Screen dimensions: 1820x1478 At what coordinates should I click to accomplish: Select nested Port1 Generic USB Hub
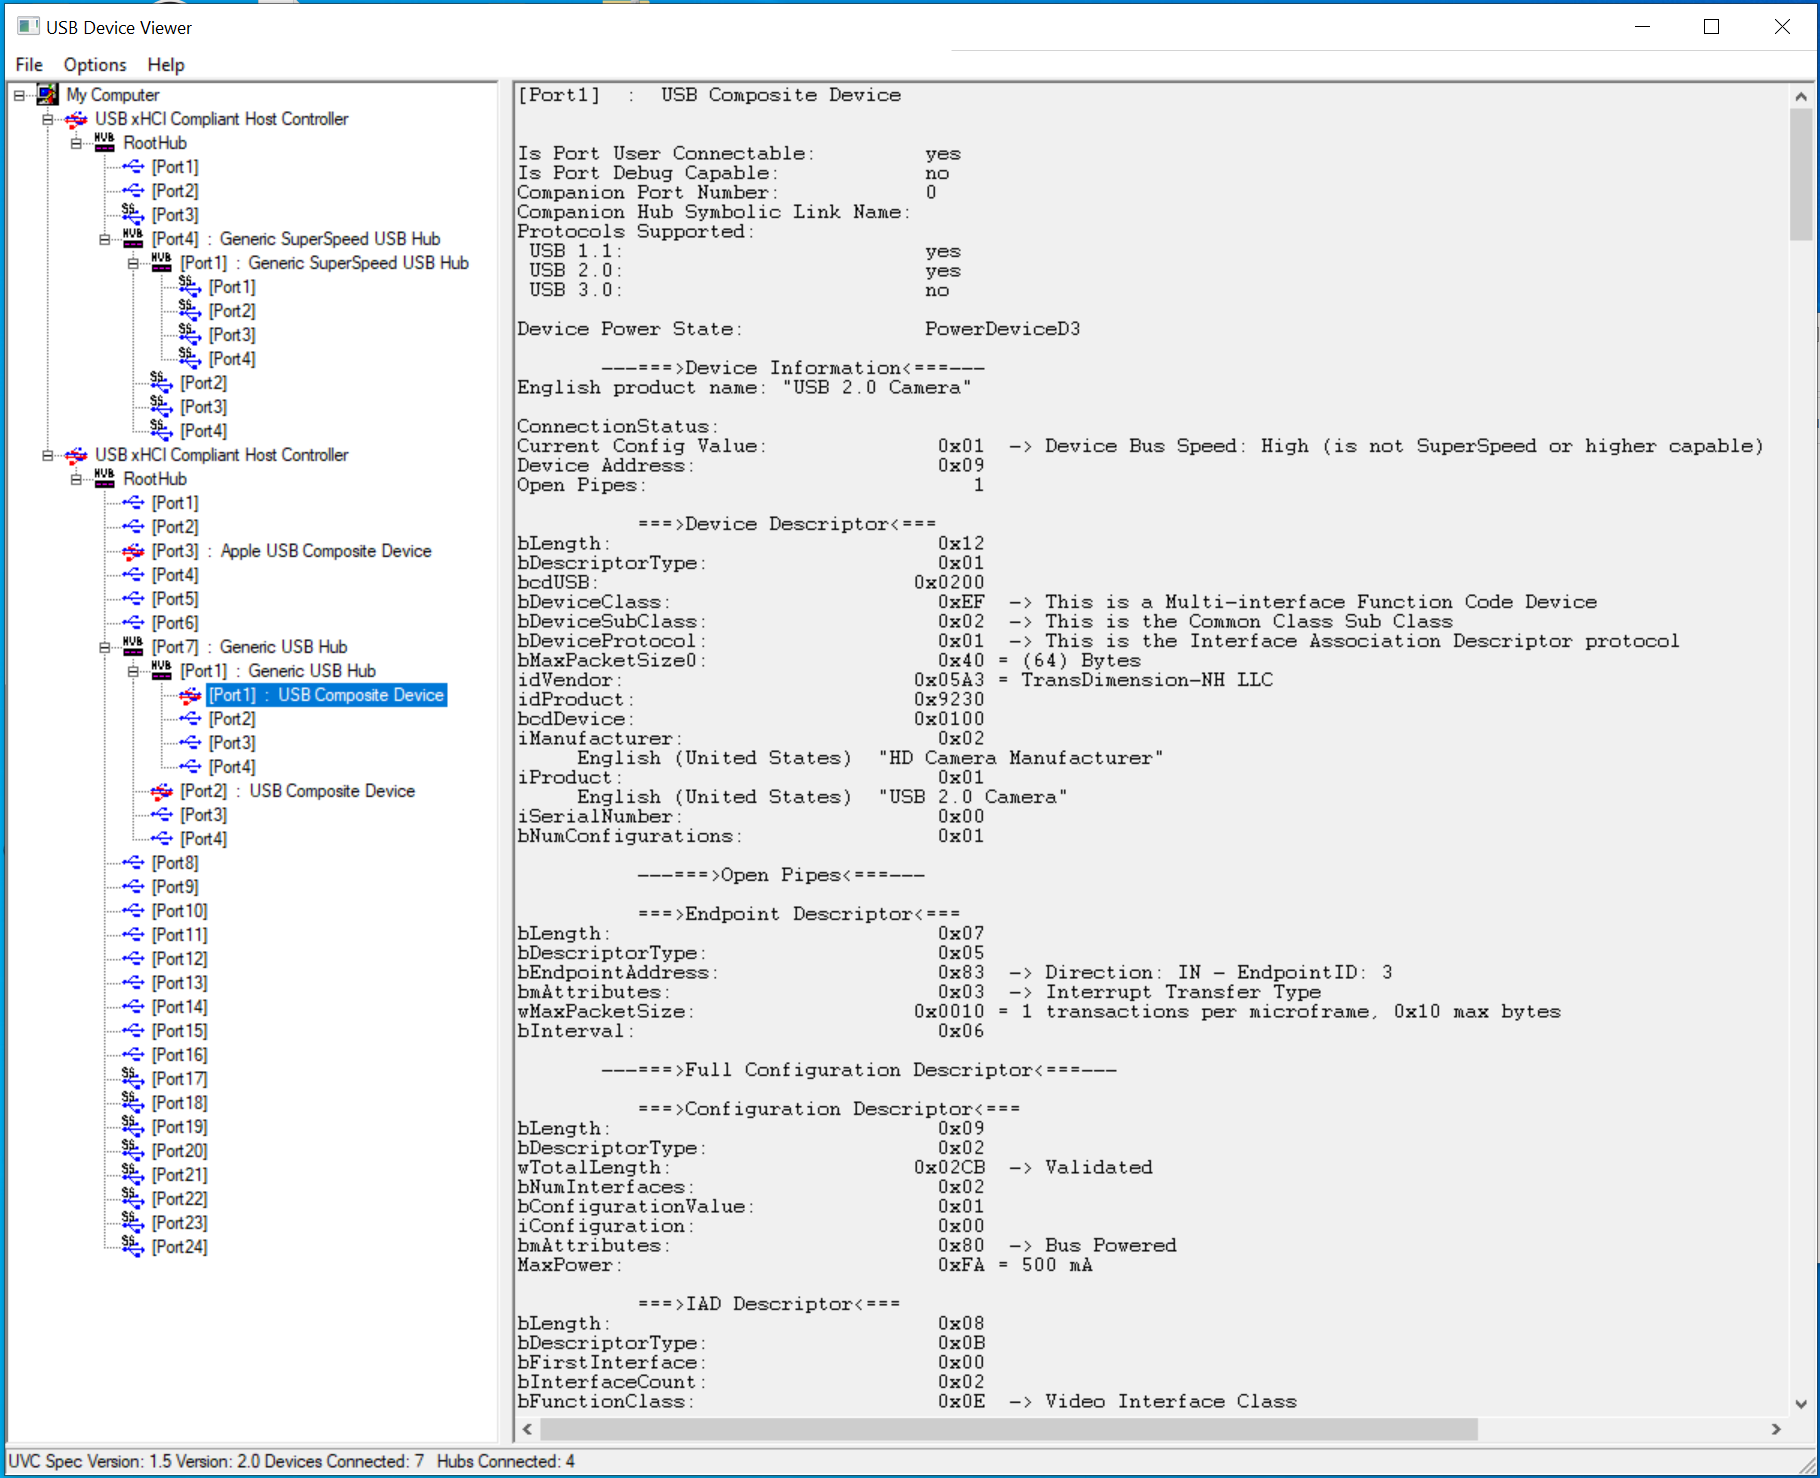point(277,671)
